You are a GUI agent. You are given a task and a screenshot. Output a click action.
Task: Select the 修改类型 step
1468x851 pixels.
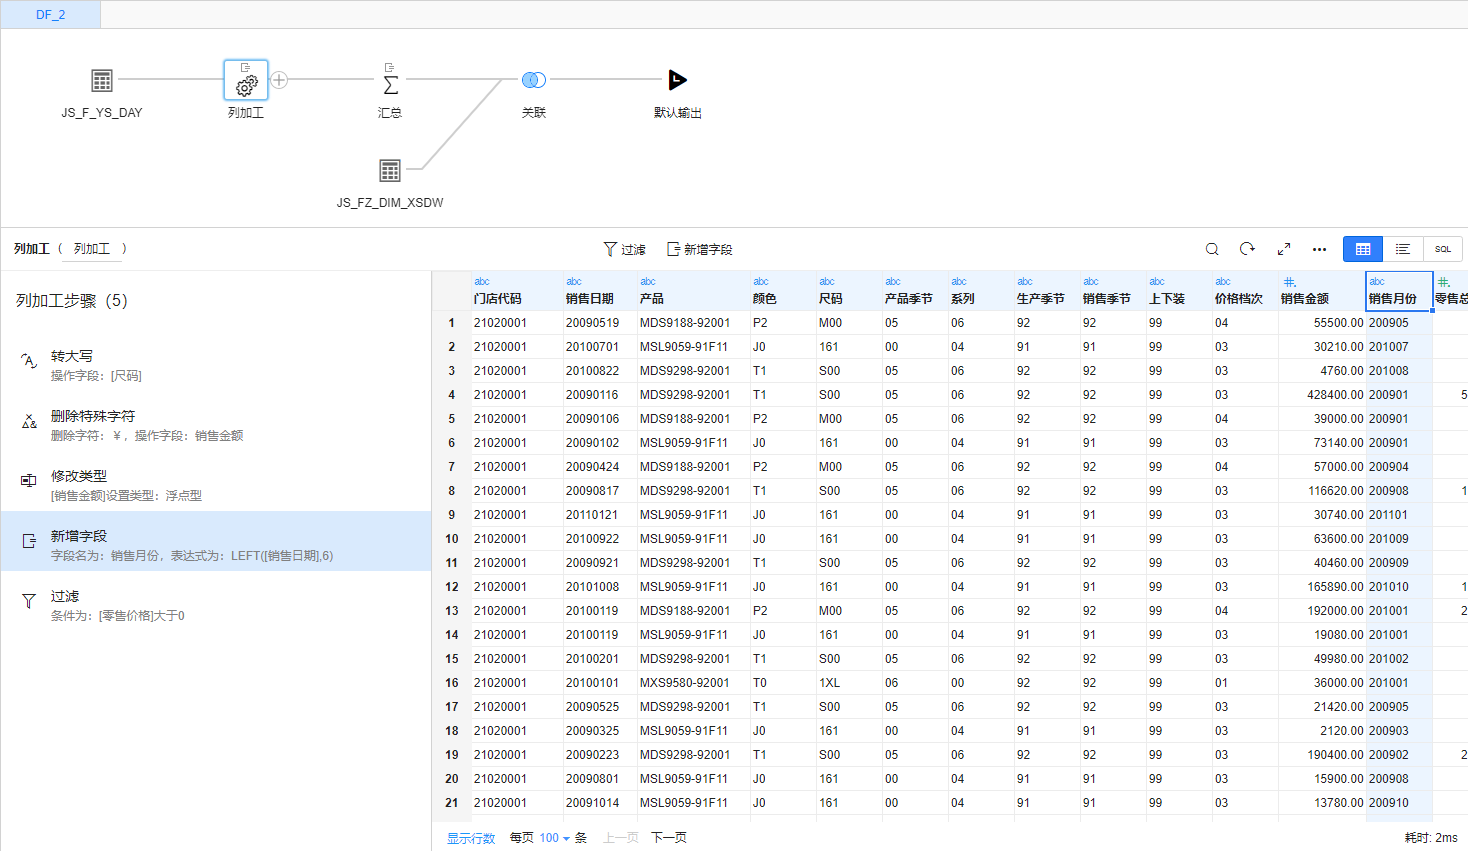[x=216, y=485]
